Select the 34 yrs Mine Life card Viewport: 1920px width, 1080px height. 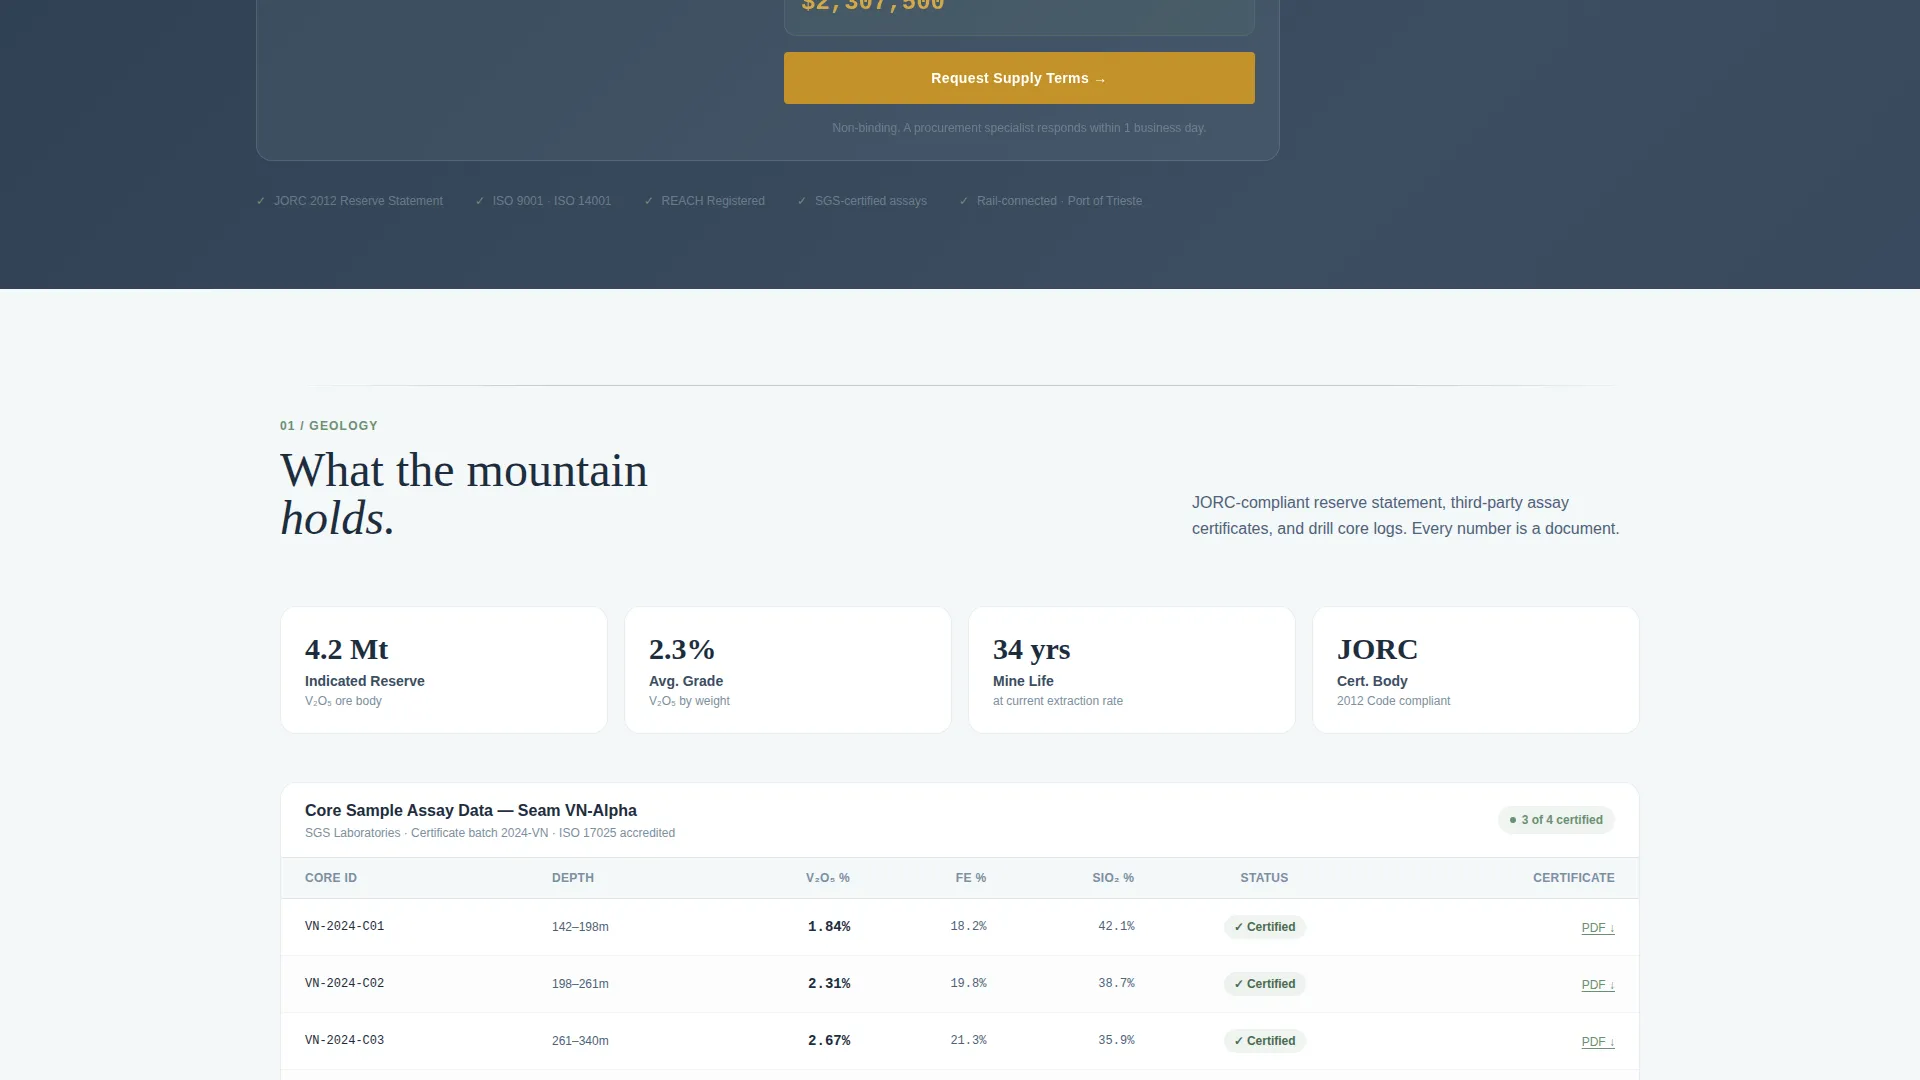pos(1132,670)
